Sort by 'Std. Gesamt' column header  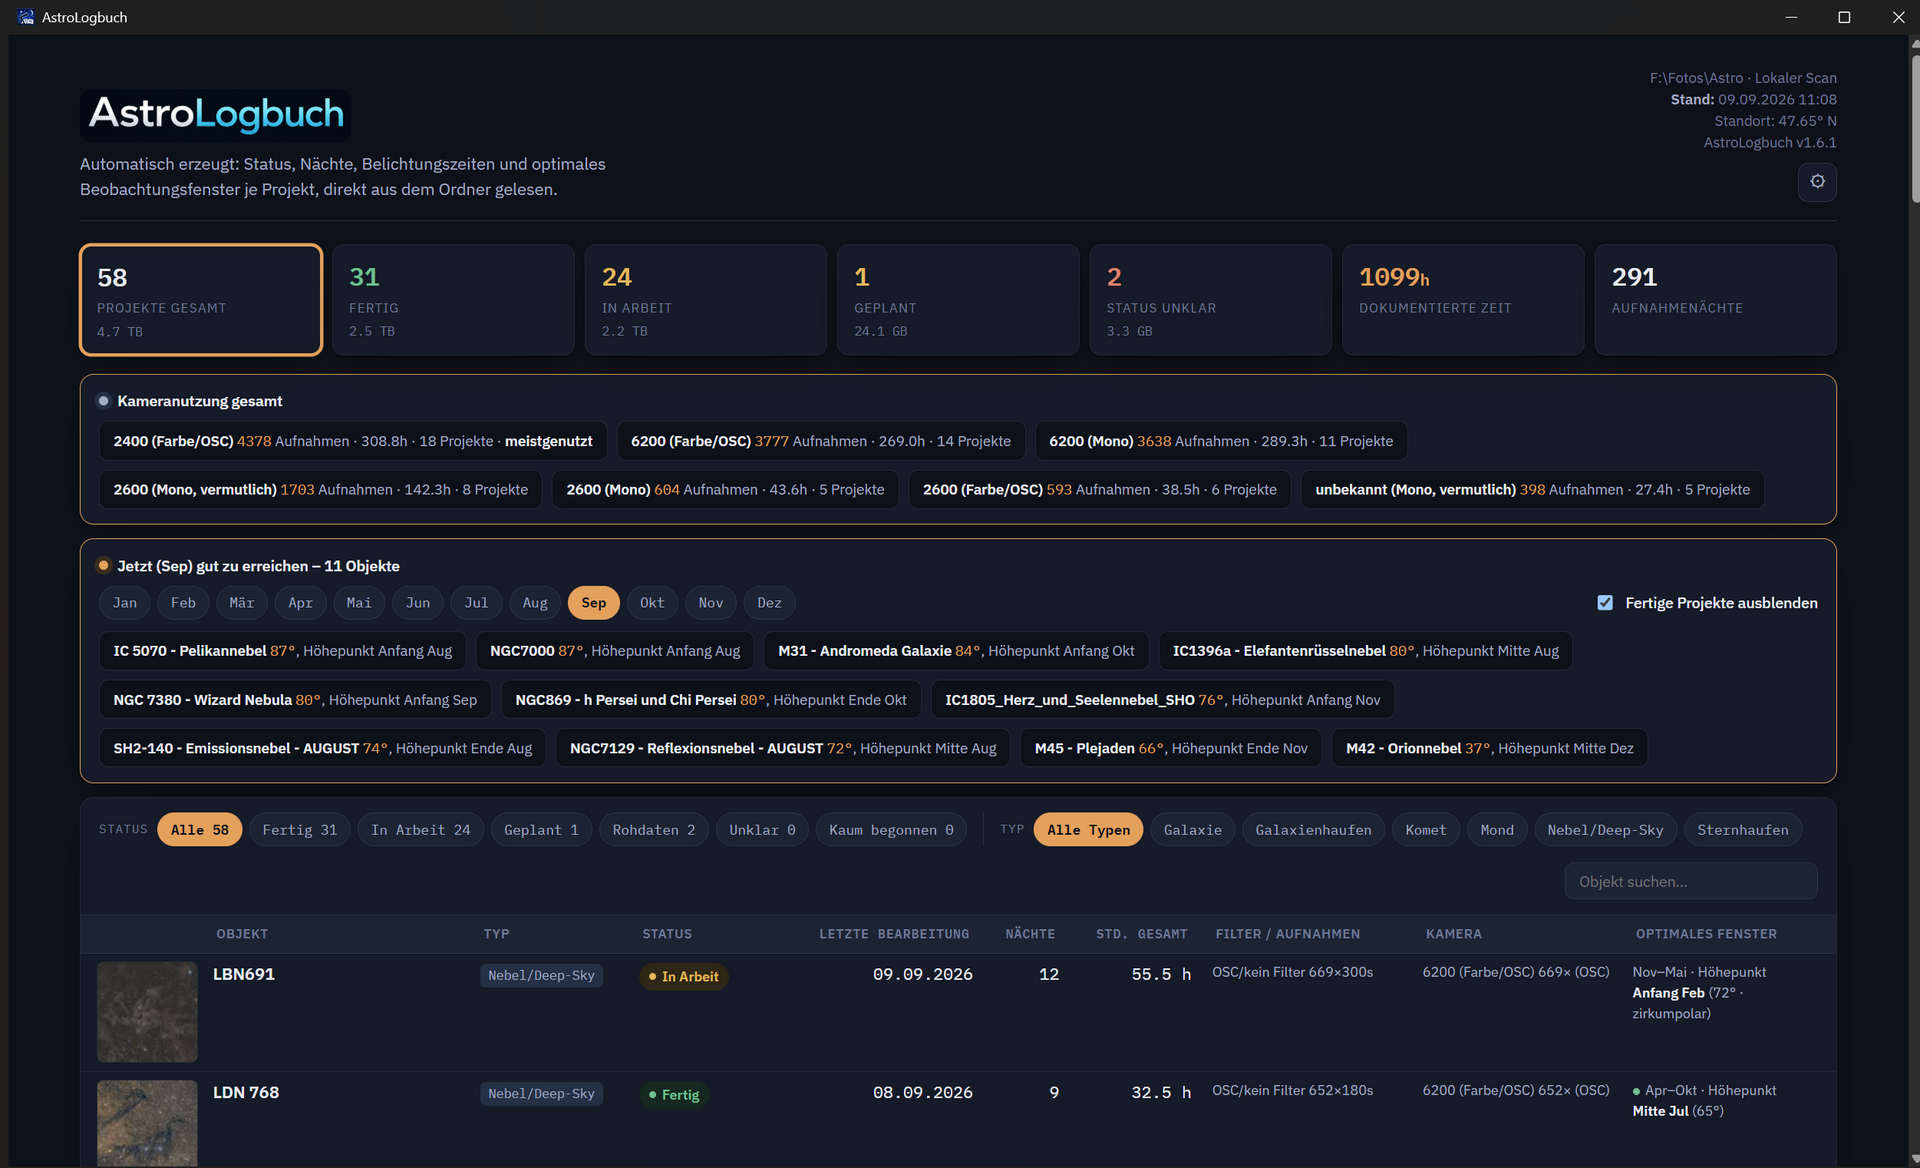(x=1142, y=934)
